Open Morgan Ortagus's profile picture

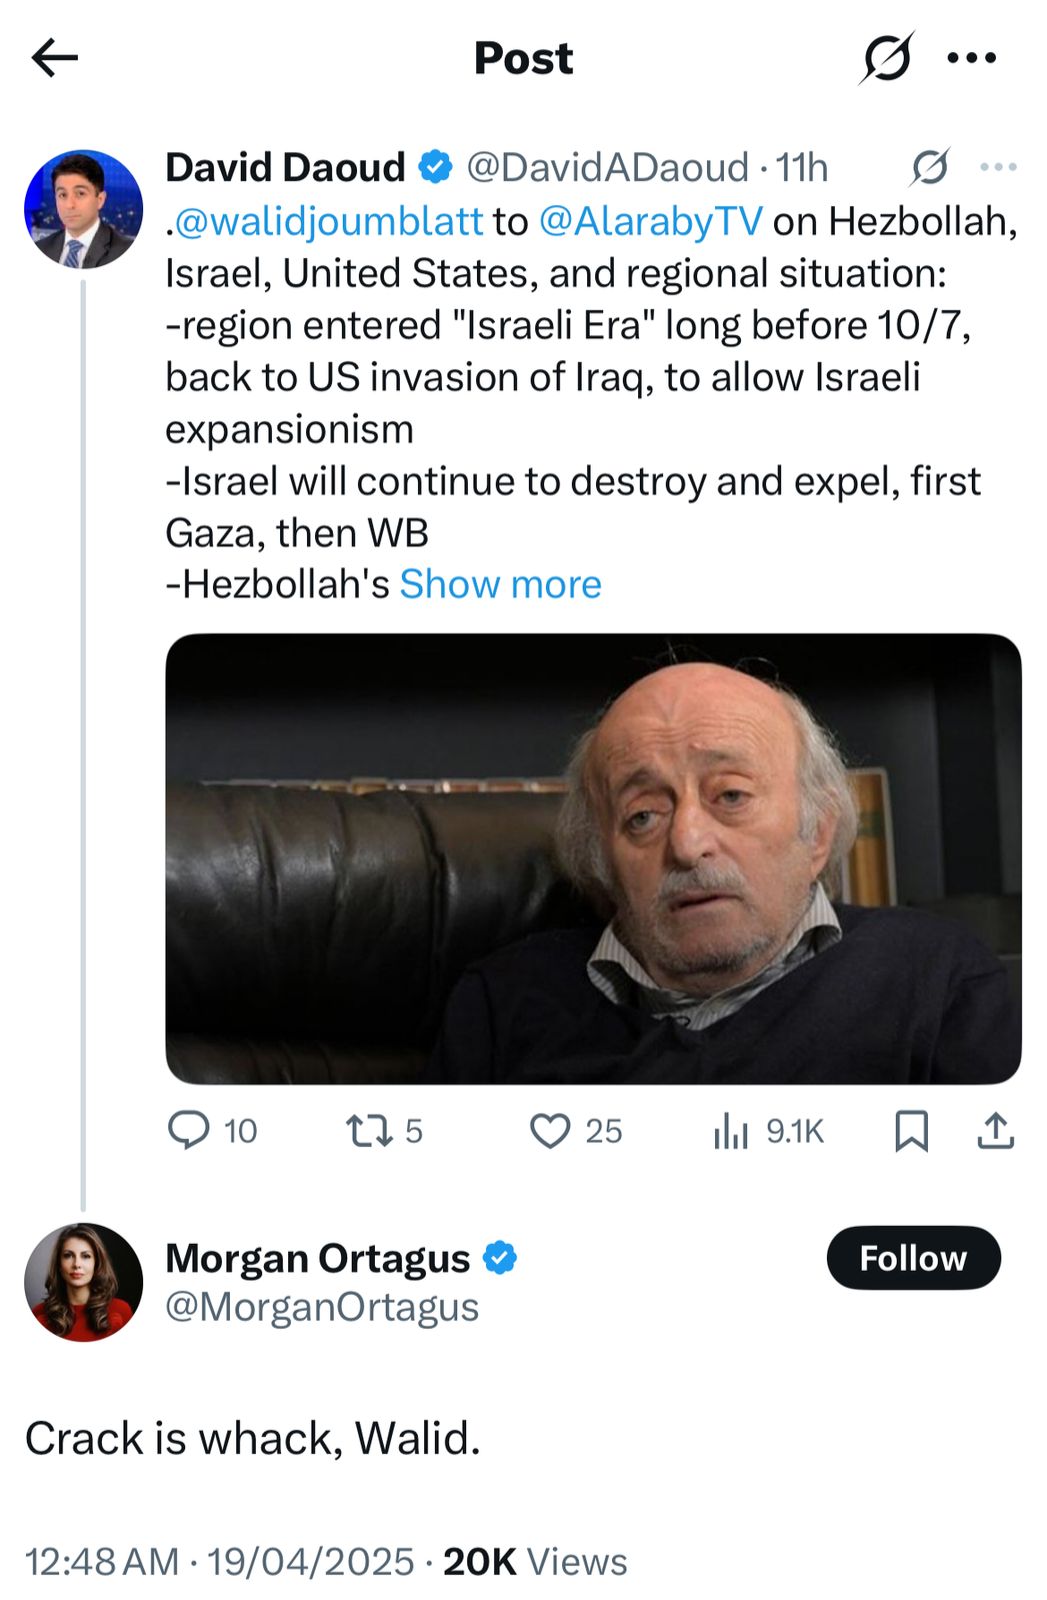coord(83,1281)
